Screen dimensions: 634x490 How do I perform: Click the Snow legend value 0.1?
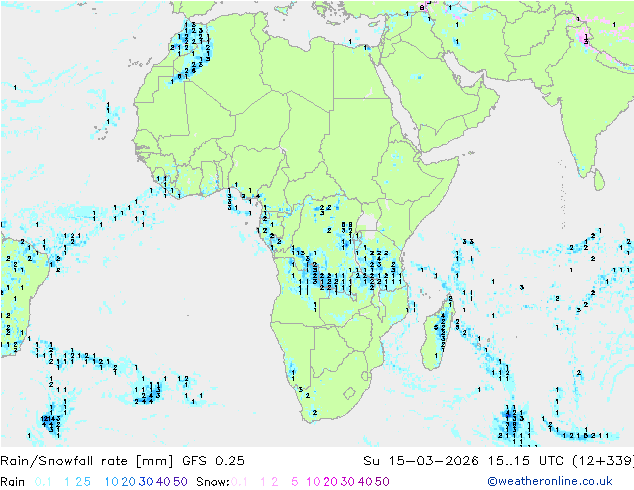tap(239, 482)
